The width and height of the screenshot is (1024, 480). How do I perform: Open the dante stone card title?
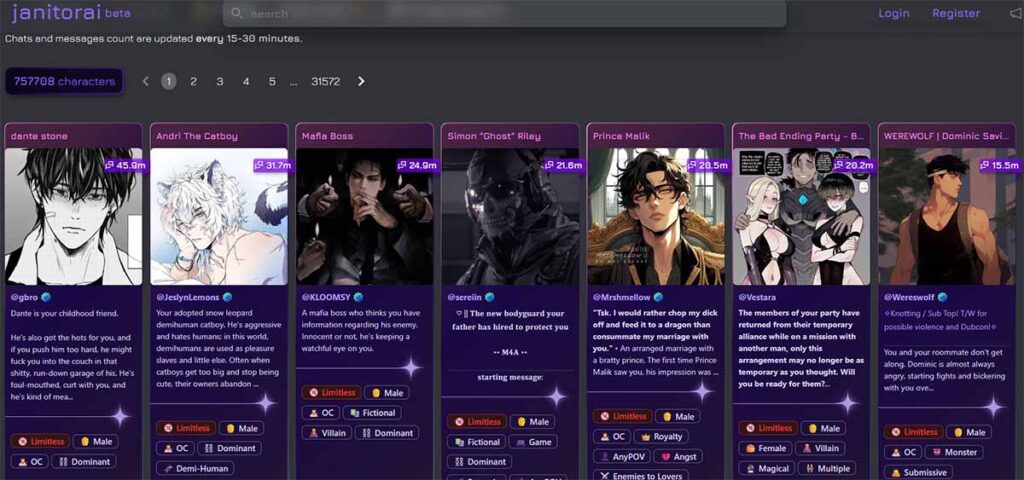(39, 136)
